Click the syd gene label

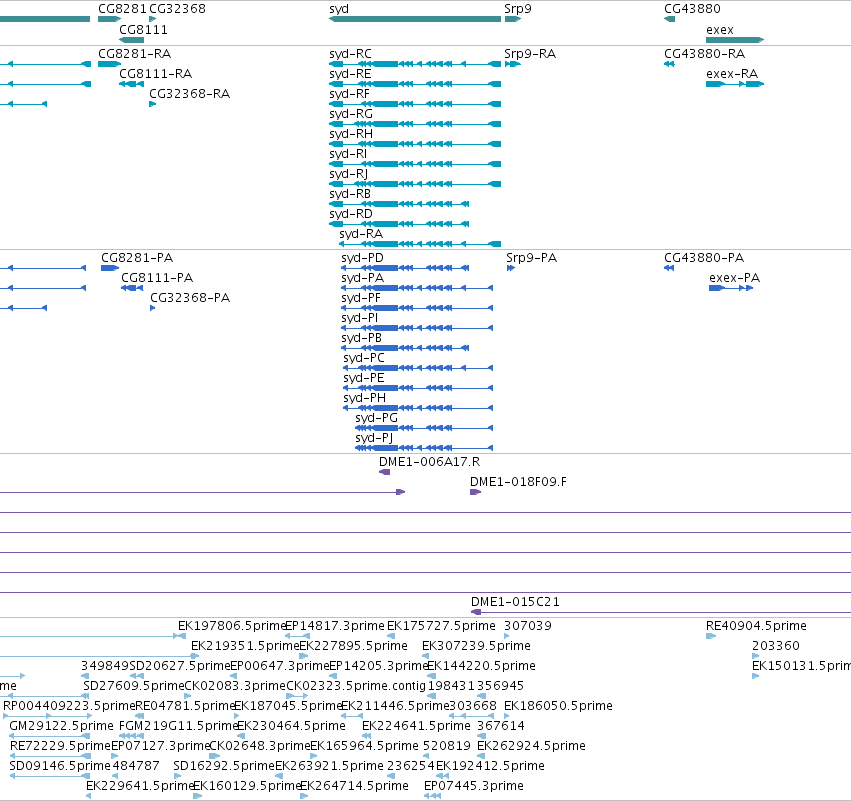tap(339, 9)
